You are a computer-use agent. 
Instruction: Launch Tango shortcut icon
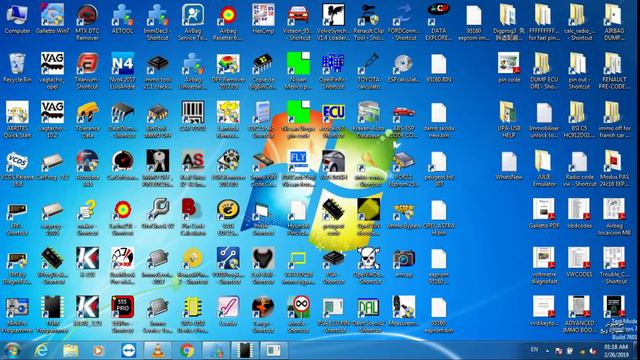tap(263, 314)
